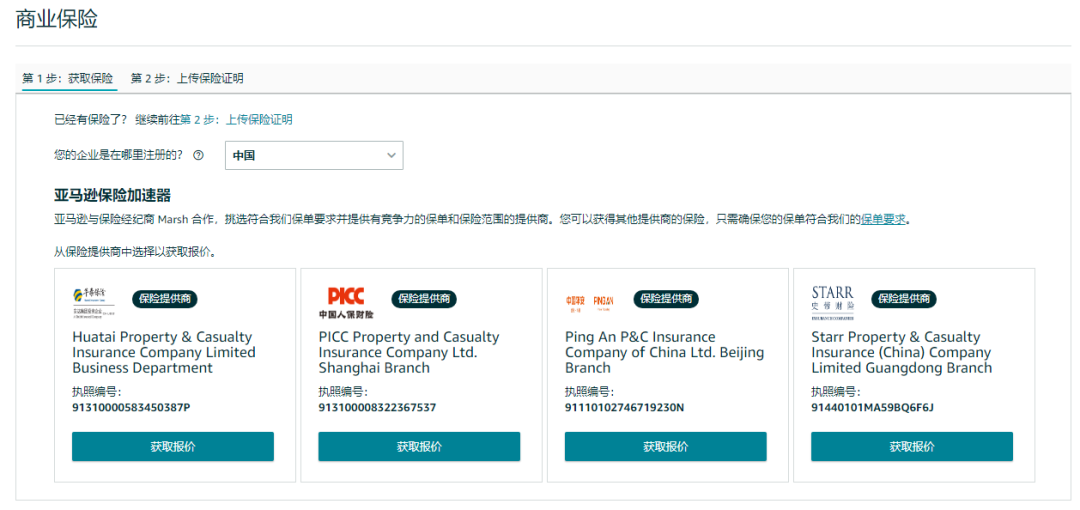Viewport: 1080px width, 510px height.
Task: Get quote from Huatai Property & Casualty
Action: 173,446
